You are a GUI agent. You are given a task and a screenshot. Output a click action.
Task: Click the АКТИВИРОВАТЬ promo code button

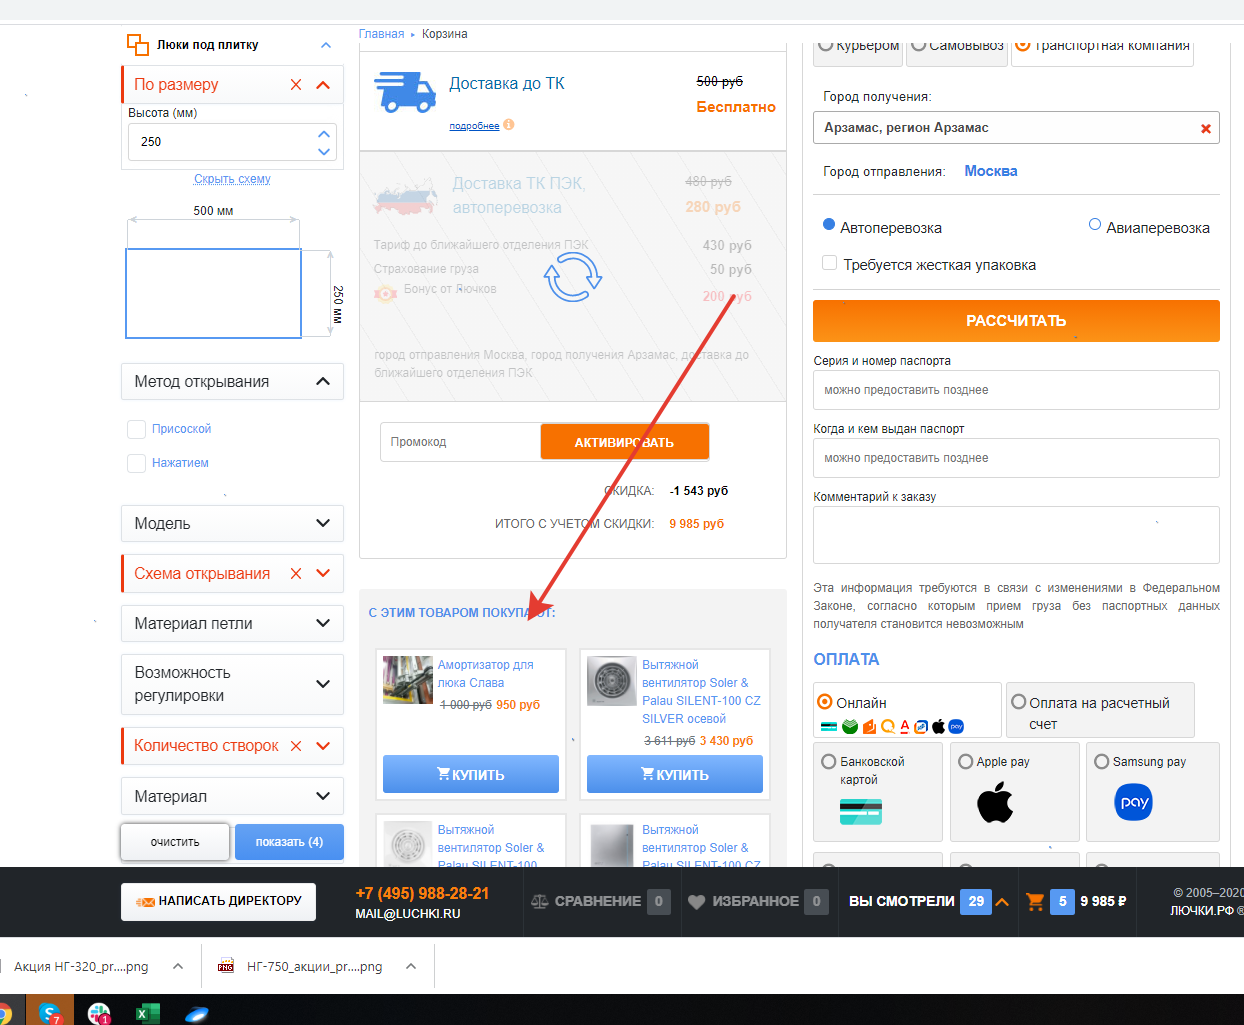coord(624,442)
